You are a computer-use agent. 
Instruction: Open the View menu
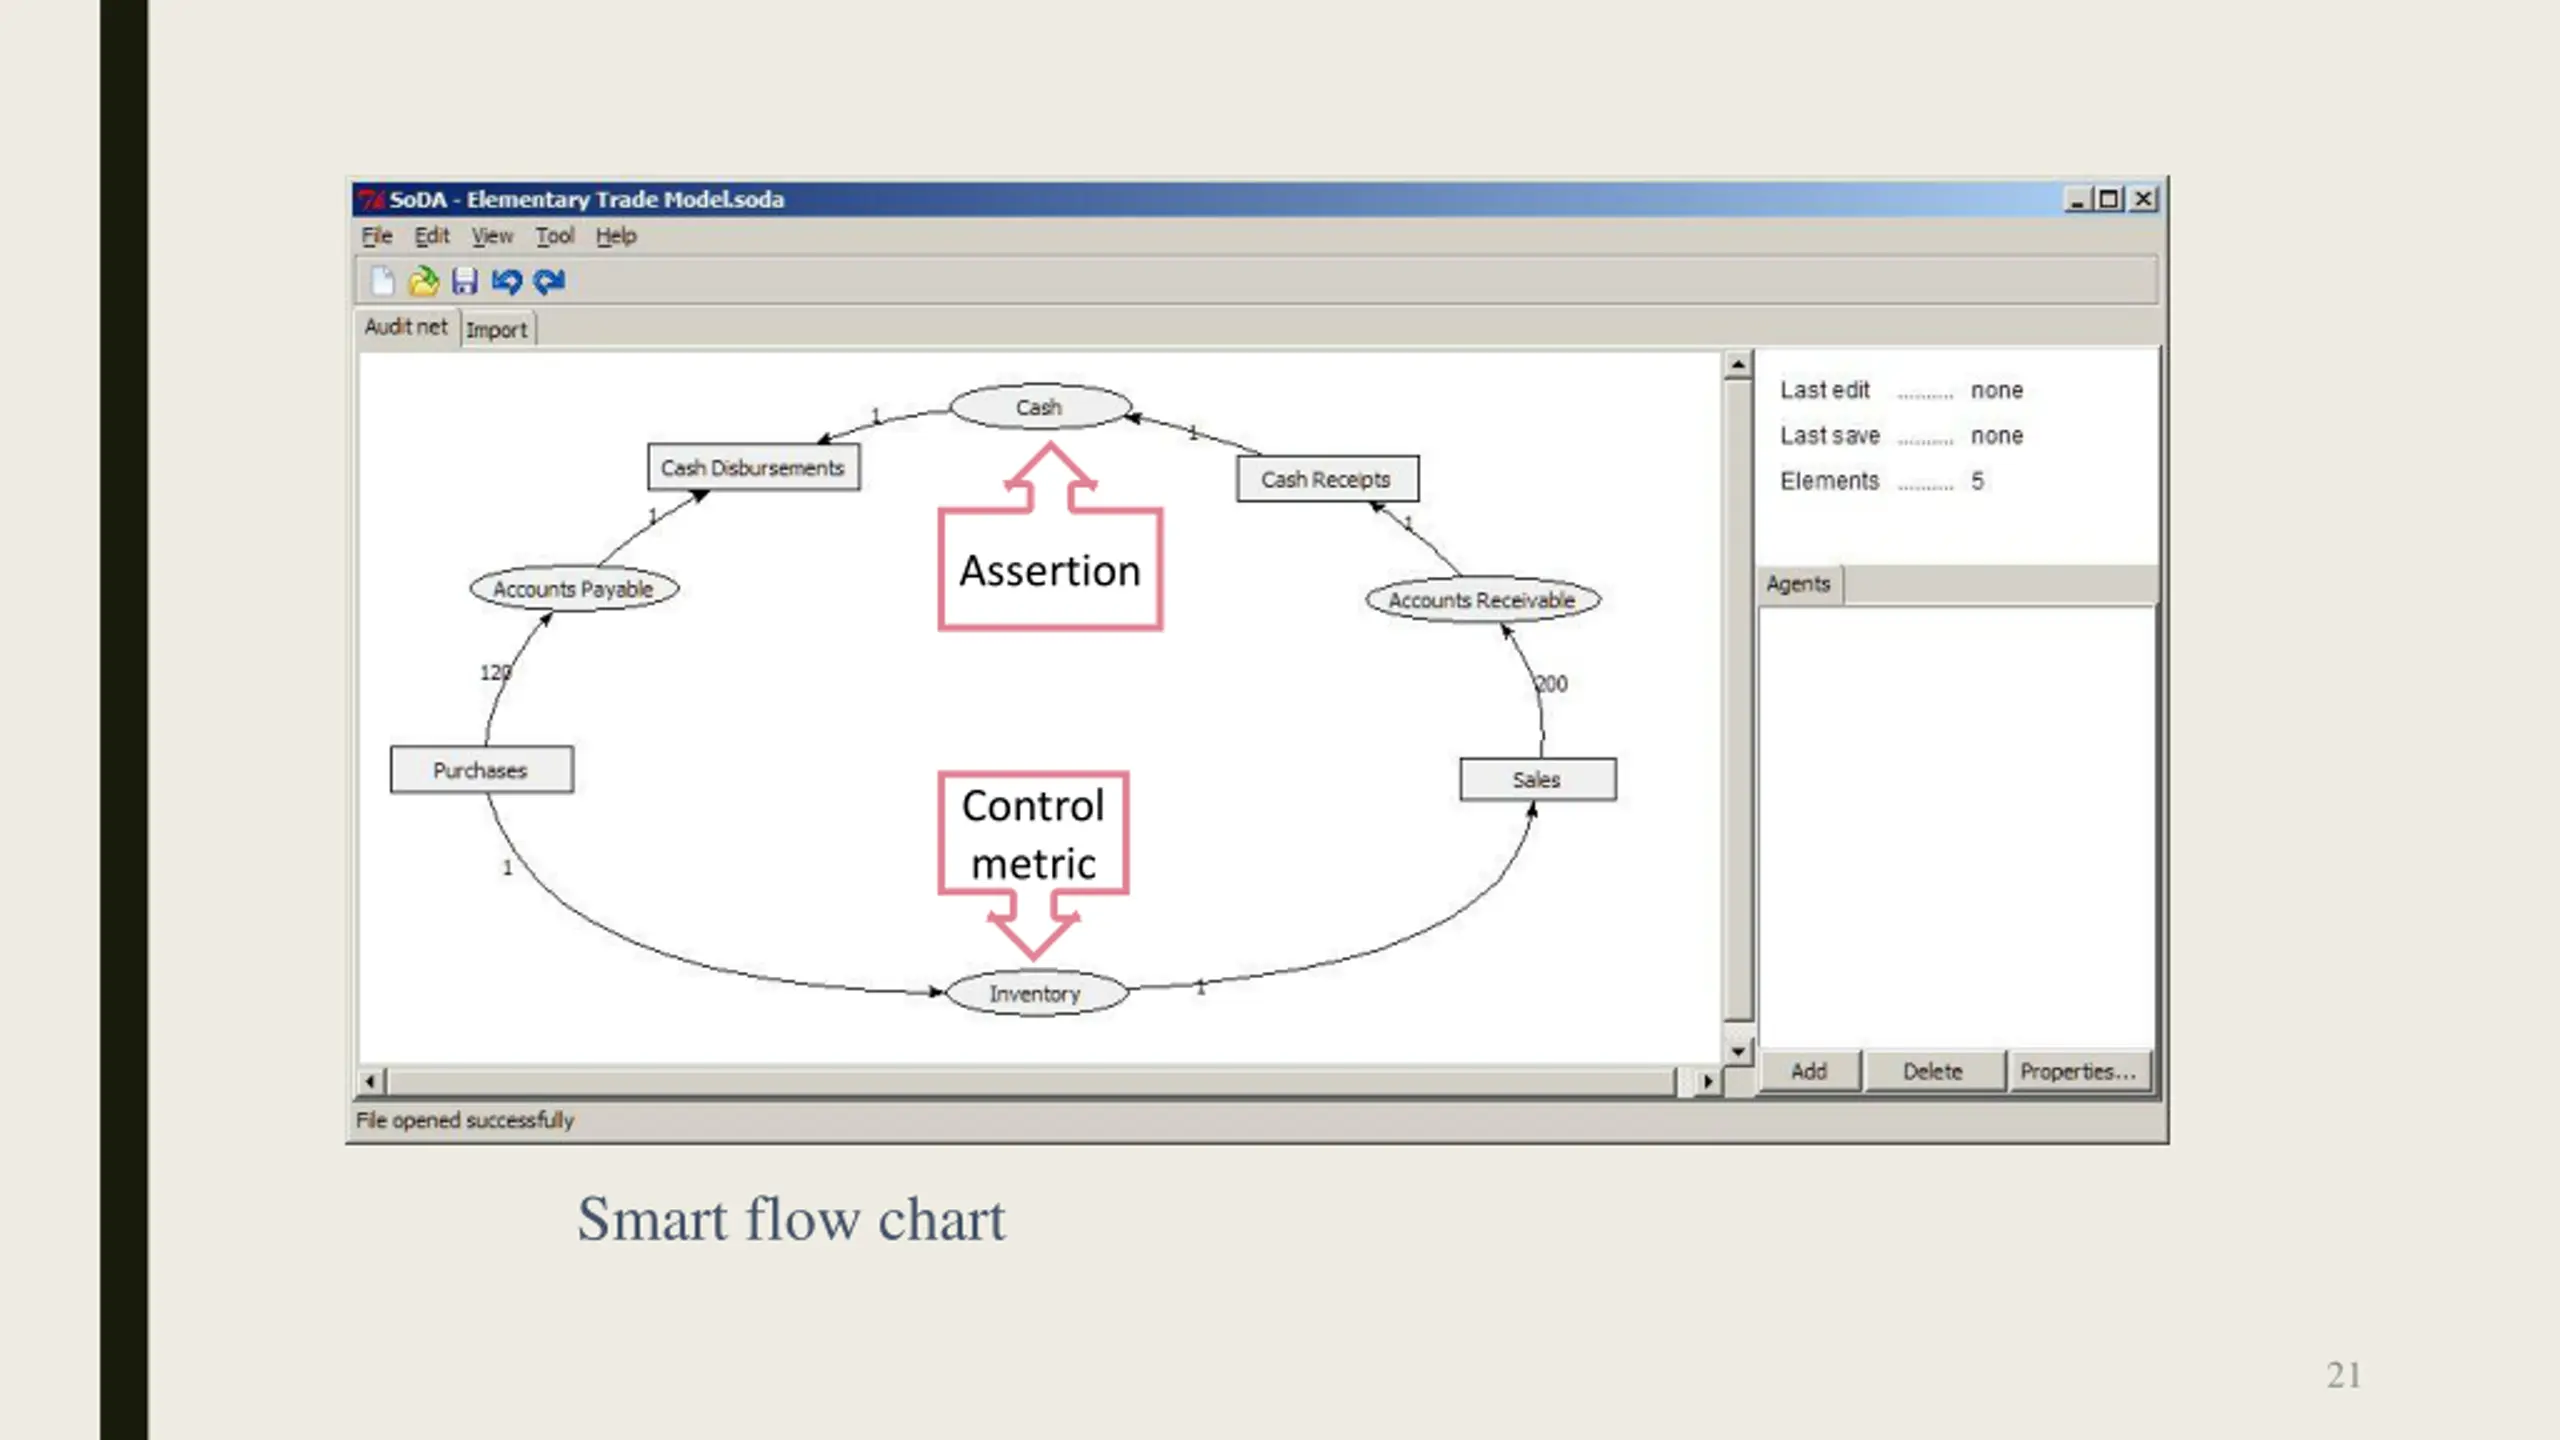coord(492,236)
